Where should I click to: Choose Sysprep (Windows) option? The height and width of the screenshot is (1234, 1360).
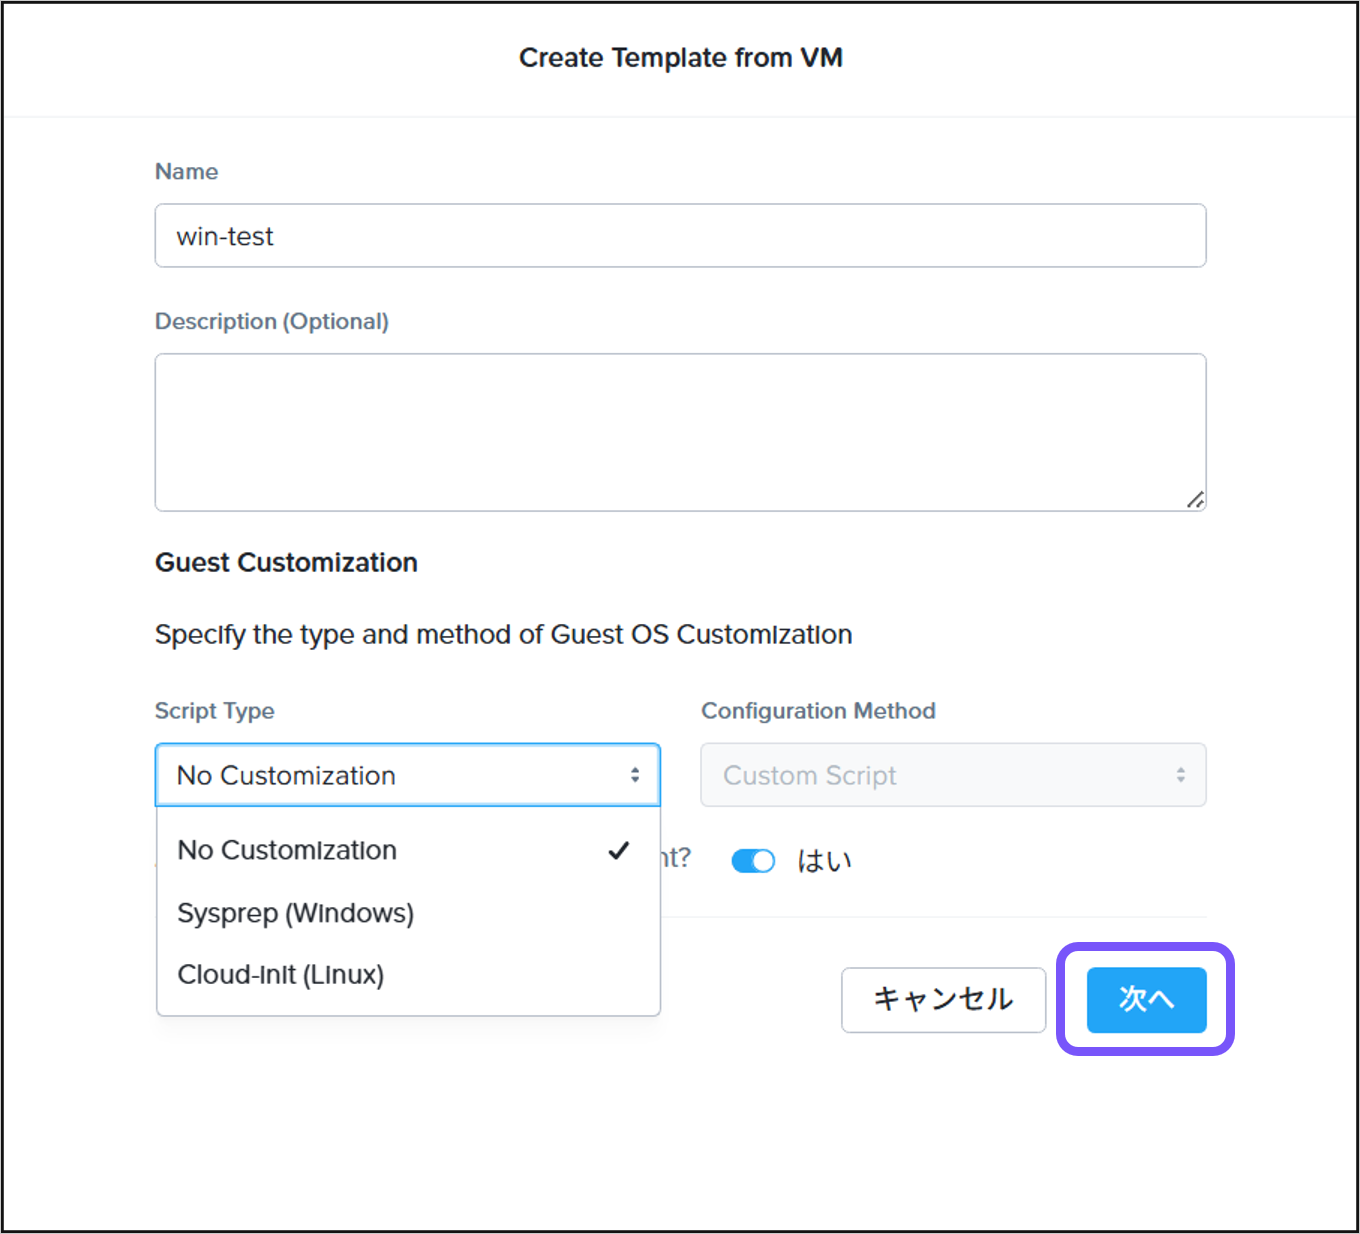tap(296, 913)
